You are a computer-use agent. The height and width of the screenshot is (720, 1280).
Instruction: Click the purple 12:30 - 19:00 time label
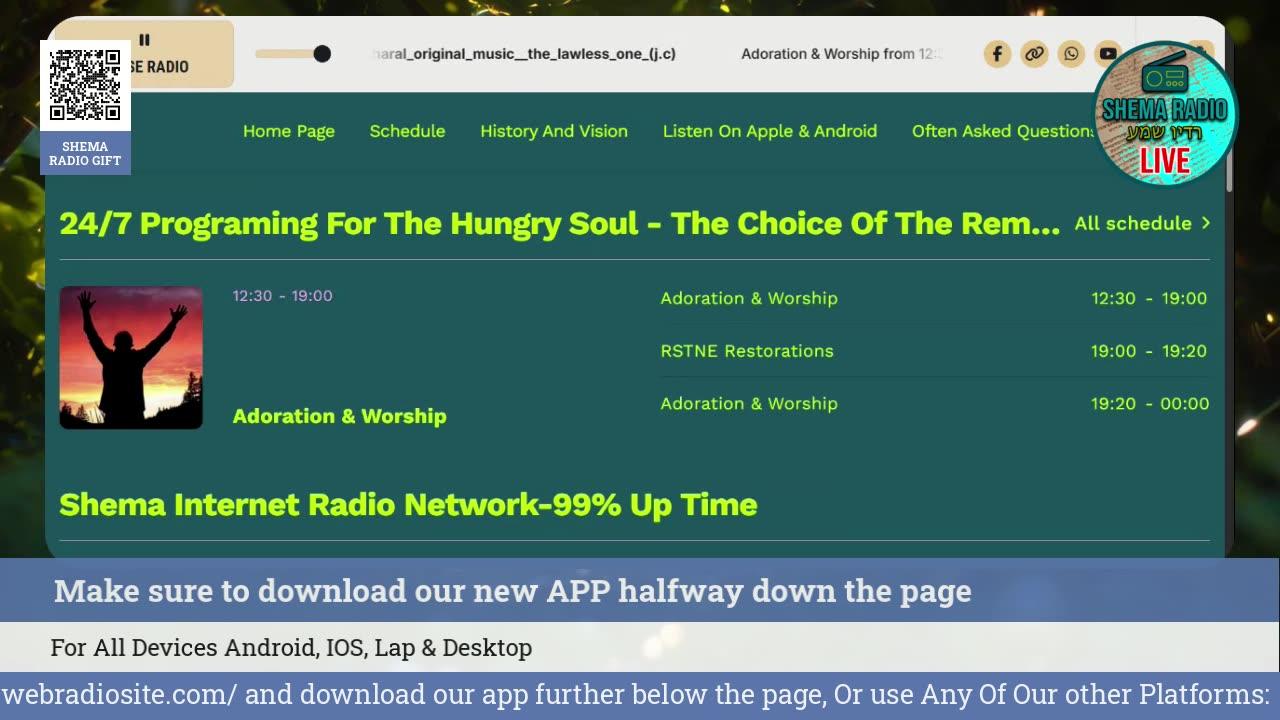point(283,296)
